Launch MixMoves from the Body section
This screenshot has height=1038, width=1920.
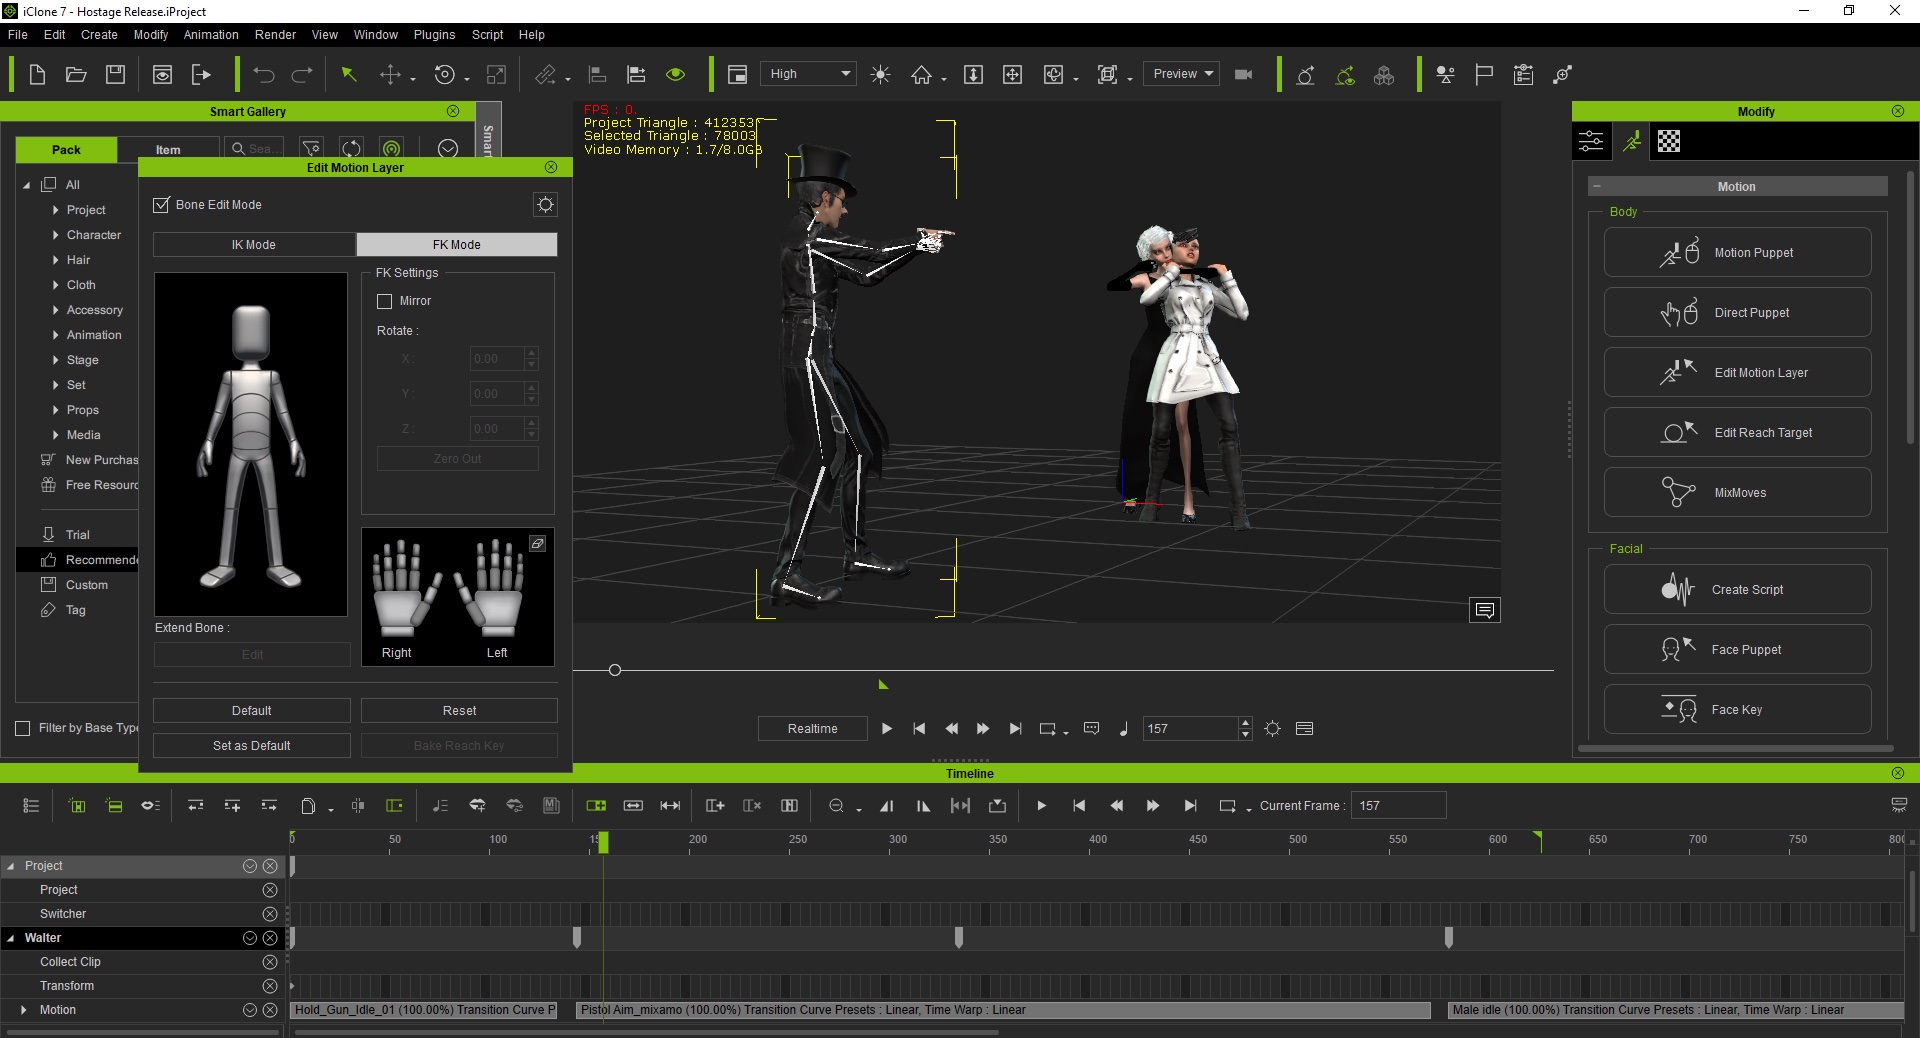pos(1737,493)
